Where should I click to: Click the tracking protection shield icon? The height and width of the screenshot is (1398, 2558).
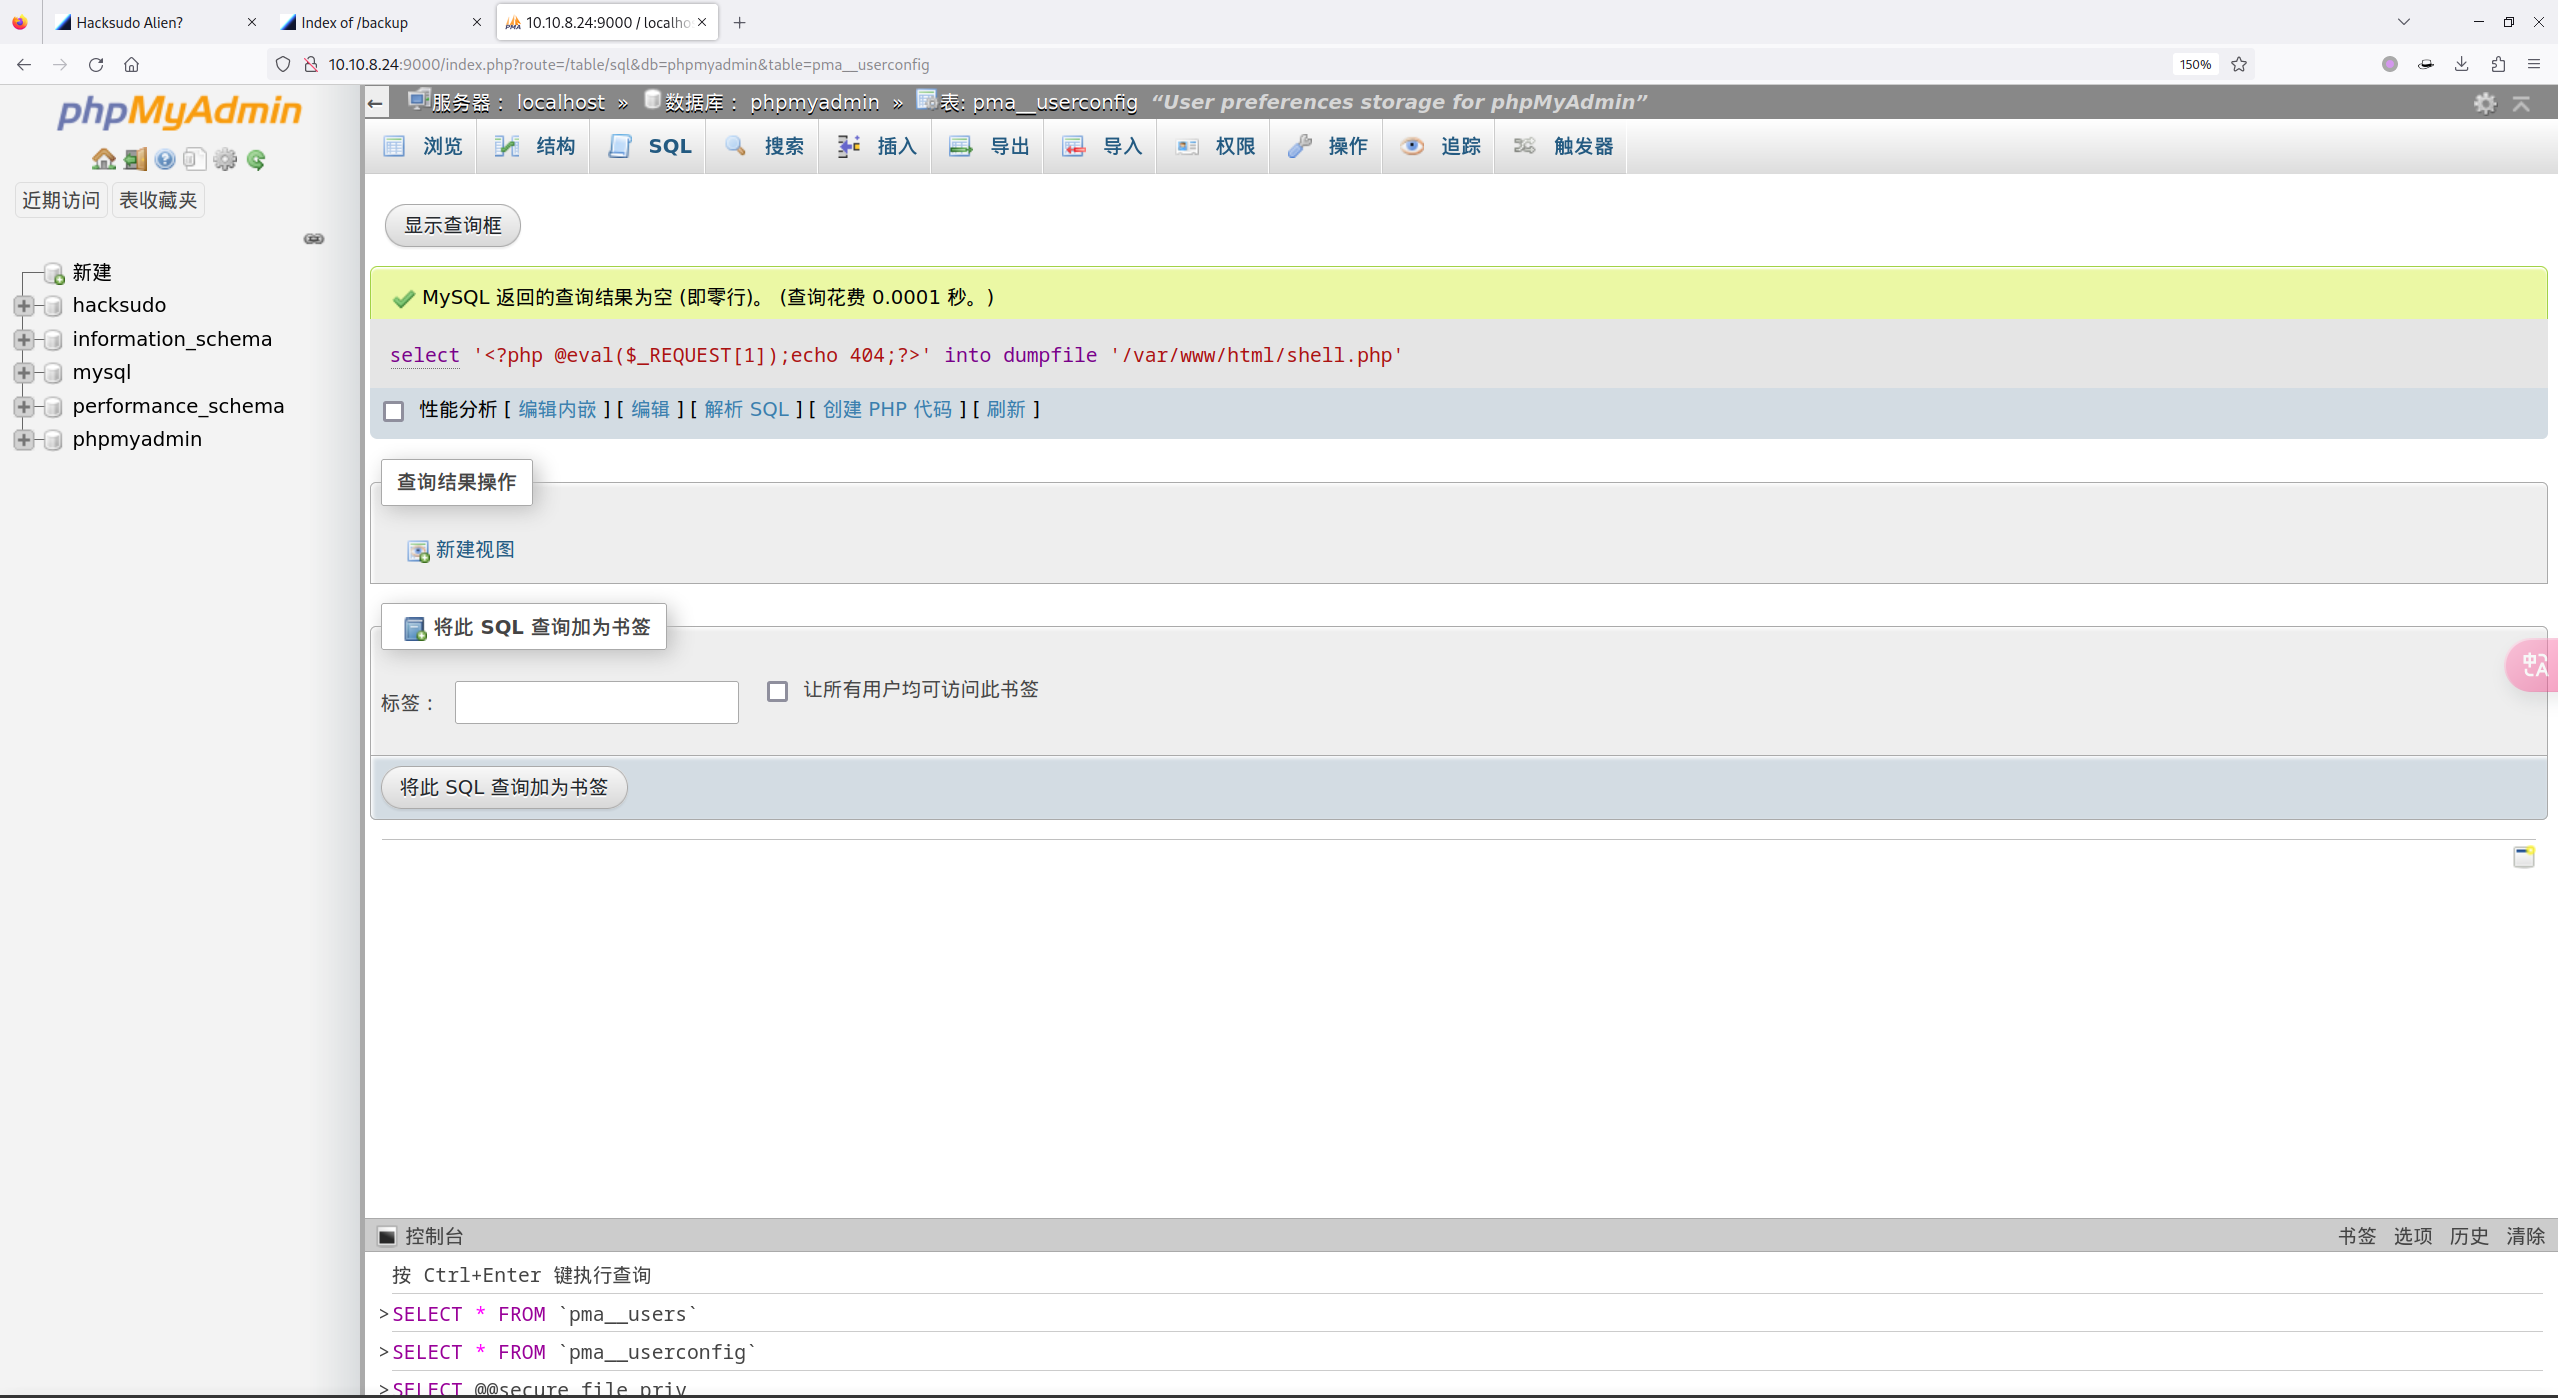(x=283, y=64)
